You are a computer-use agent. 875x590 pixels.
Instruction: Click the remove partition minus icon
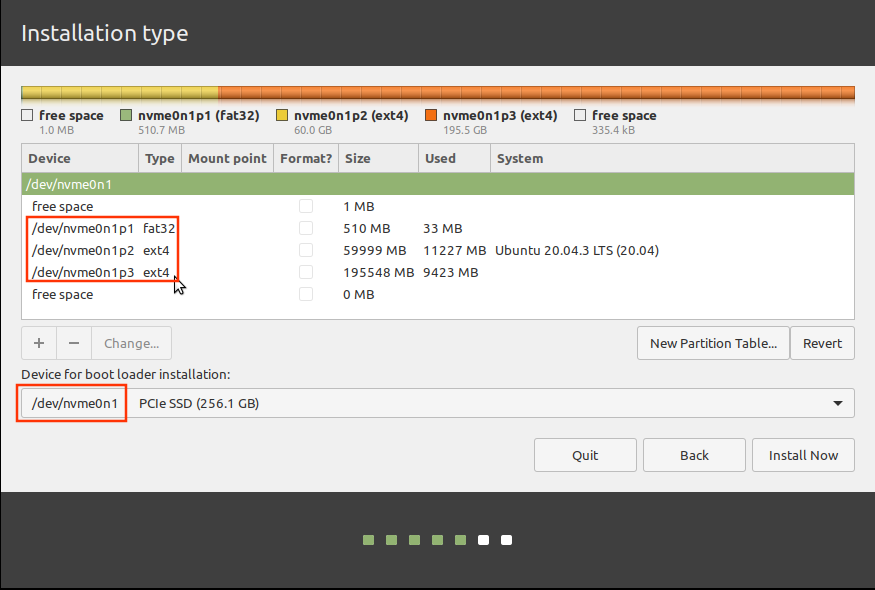click(x=73, y=343)
